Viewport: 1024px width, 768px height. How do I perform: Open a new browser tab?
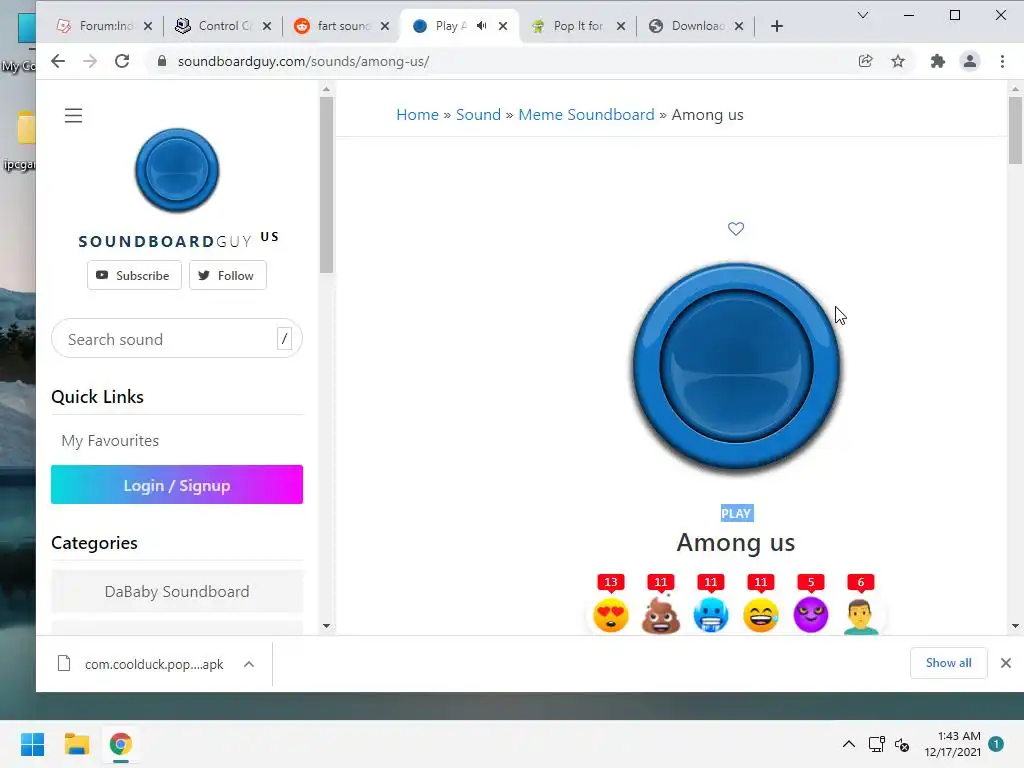[x=776, y=26]
